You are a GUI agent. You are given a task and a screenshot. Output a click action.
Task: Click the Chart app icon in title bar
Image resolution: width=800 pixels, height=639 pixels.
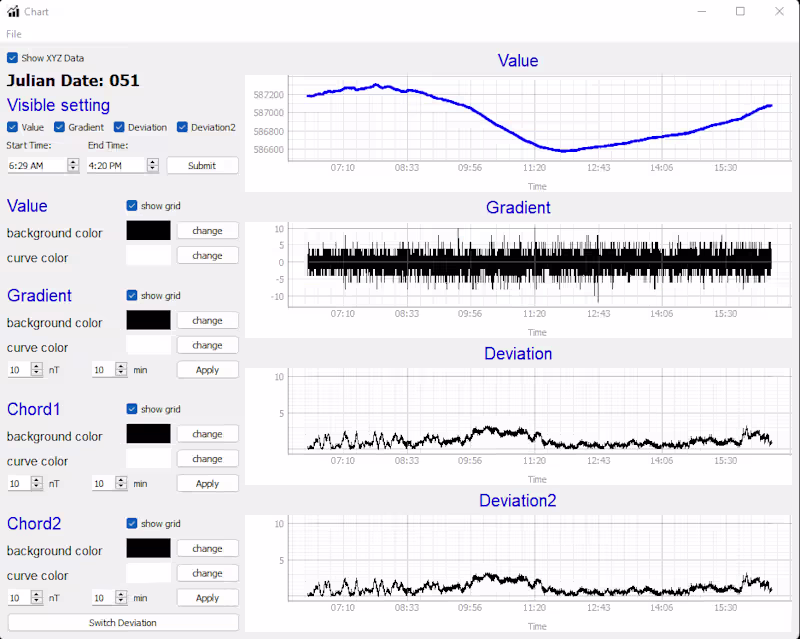[x=13, y=11]
